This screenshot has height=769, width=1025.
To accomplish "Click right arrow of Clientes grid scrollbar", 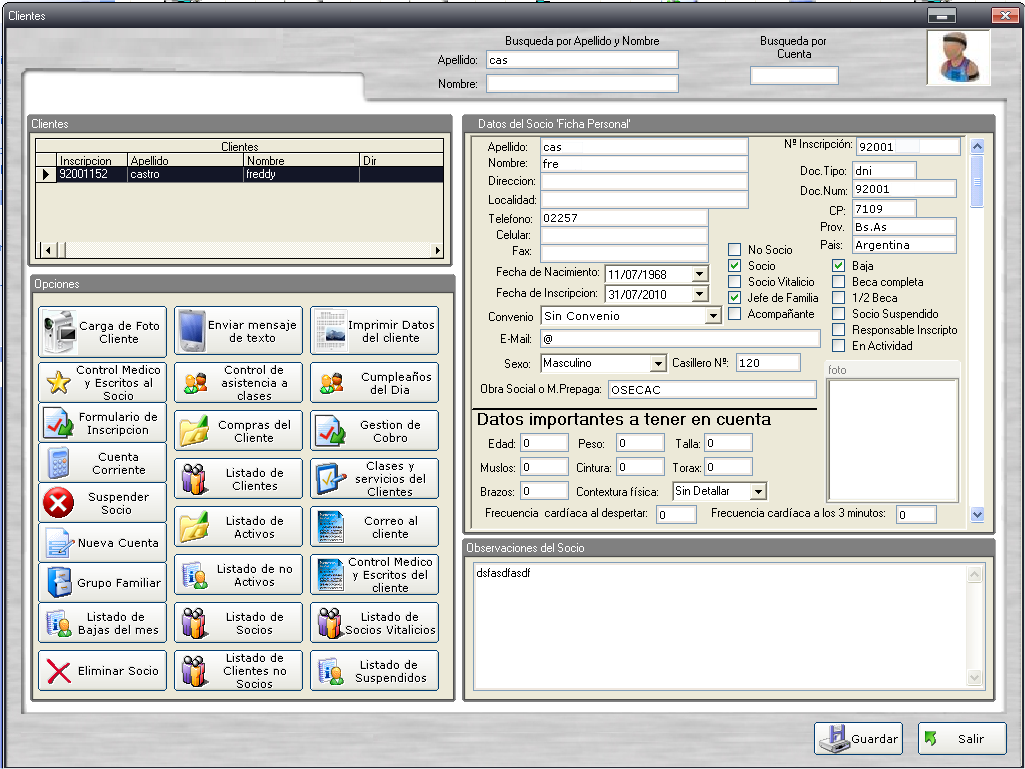I will pos(437,250).
